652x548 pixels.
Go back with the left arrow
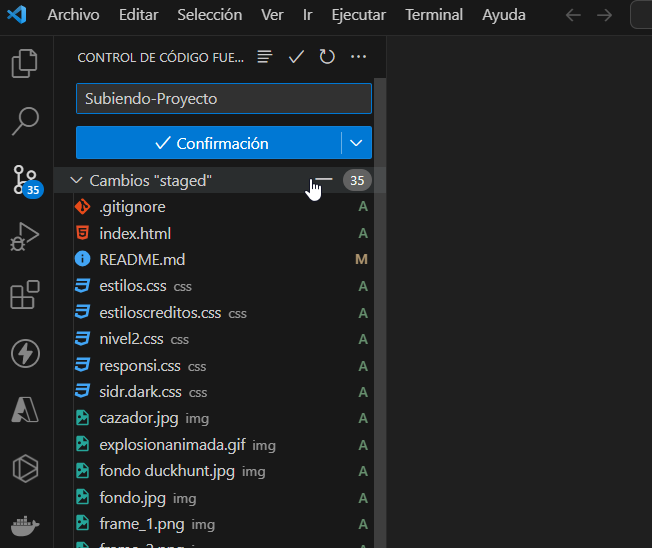coord(573,15)
